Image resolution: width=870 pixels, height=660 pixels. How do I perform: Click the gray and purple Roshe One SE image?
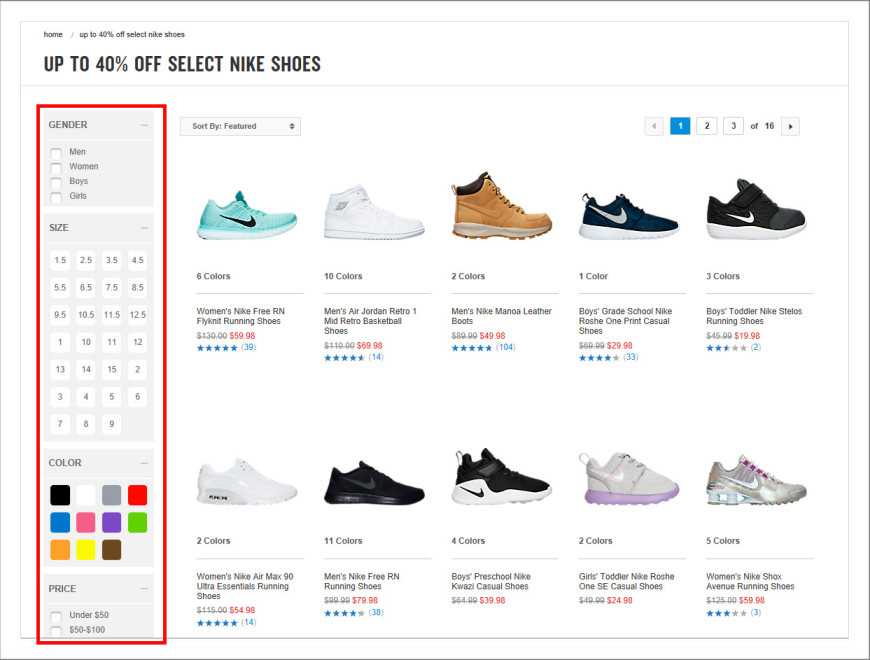click(629, 479)
